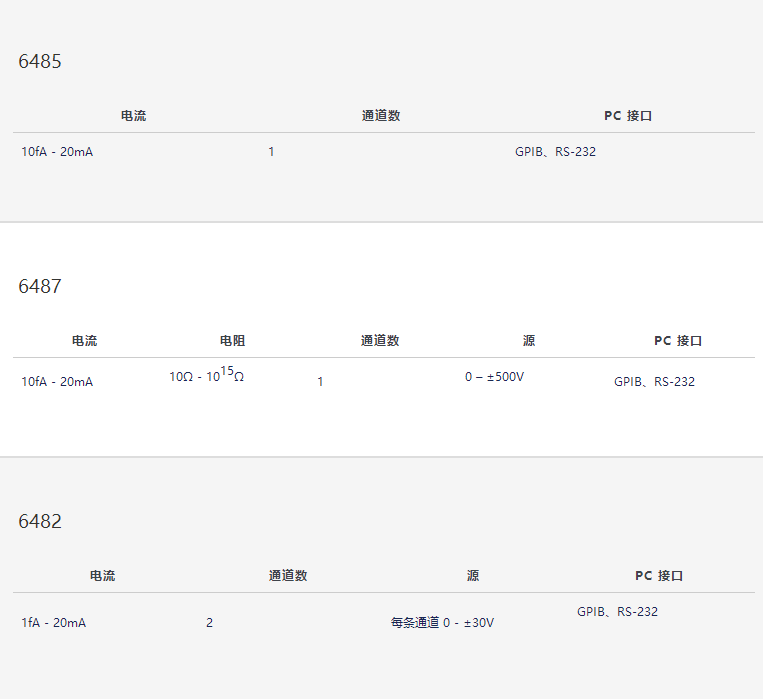Click channel count 2 in 6482 row
This screenshot has width=763, height=699.
pyautogui.click(x=209, y=623)
